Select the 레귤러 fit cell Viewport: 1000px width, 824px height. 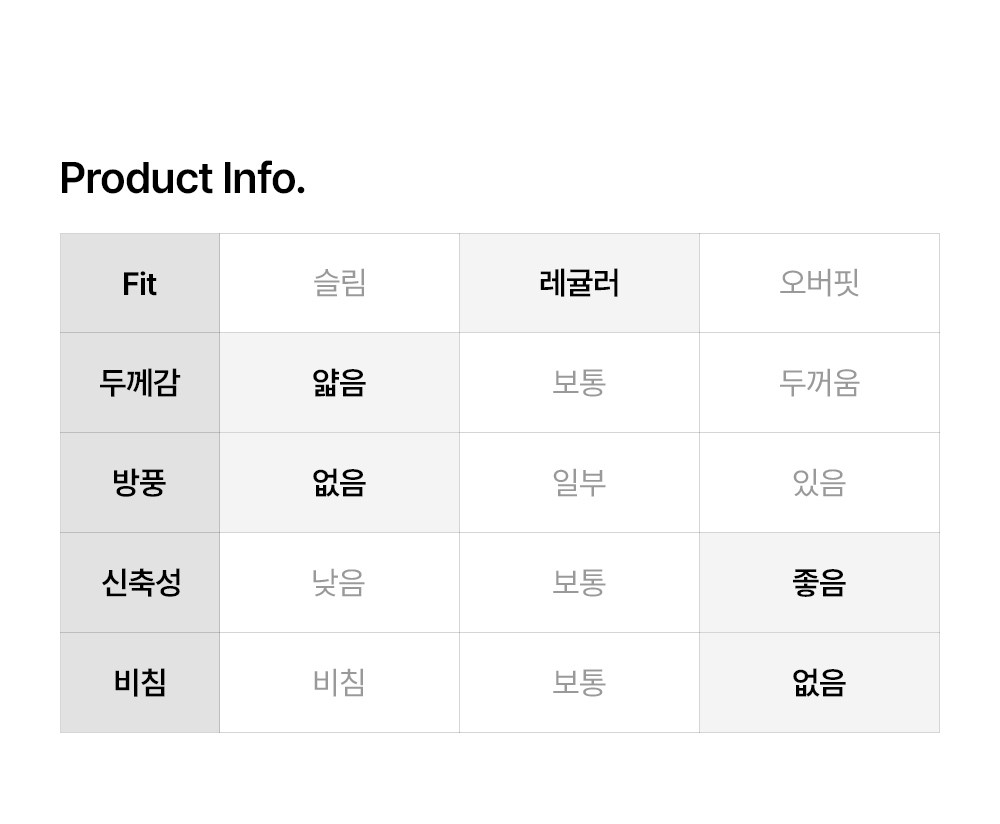[579, 284]
